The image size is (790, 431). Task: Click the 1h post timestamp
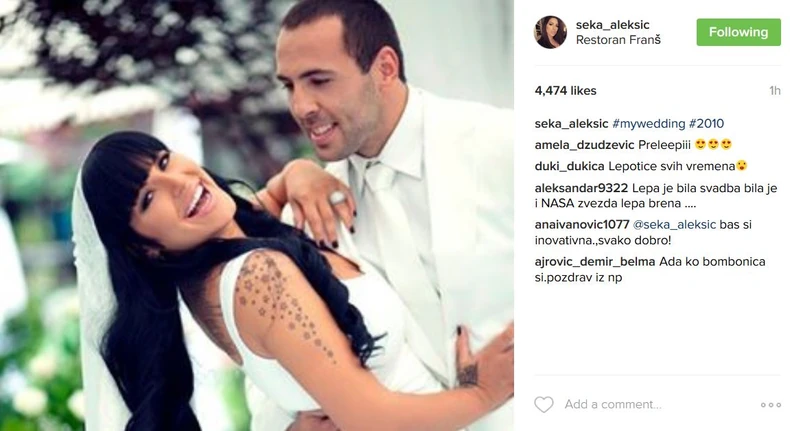click(775, 91)
